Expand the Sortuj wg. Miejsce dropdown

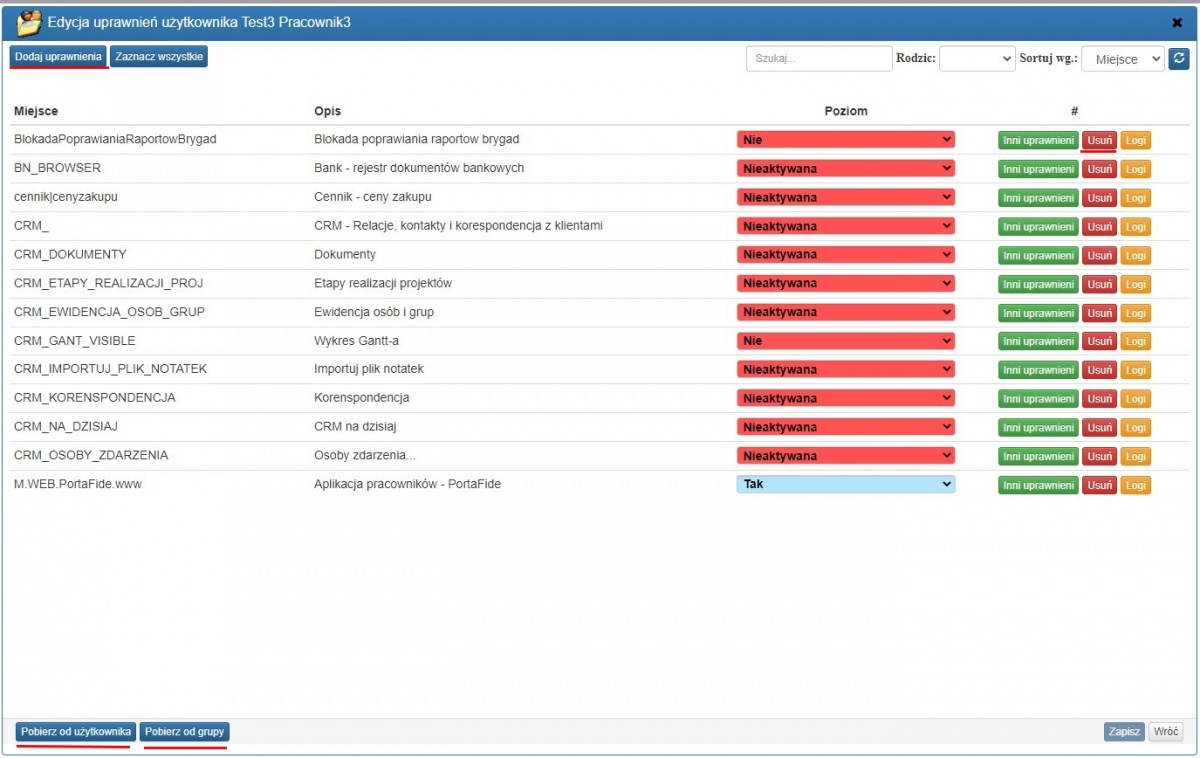[x=1123, y=59]
